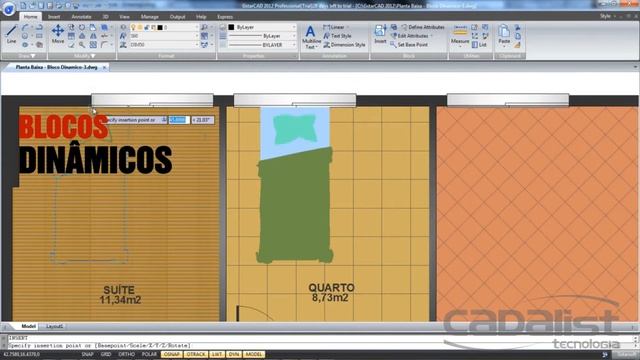Click Define Attributes in Block panel

pos(423,27)
